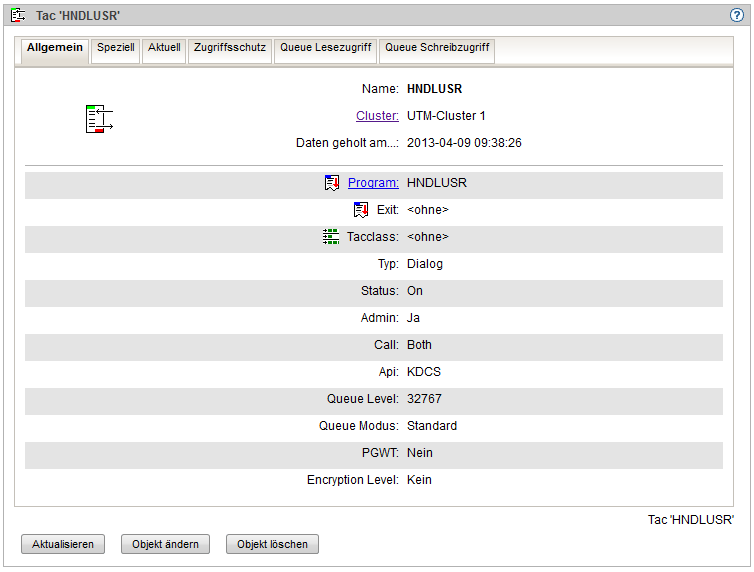Click the Objekt löschen button
This screenshot has width=754, height=572.
[272, 545]
